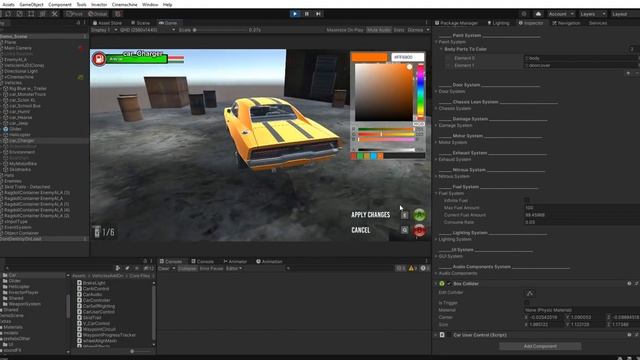Screen dimensions: 640x360
Task: Click the search by label icon in Project
Action: click(x=127, y=268)
